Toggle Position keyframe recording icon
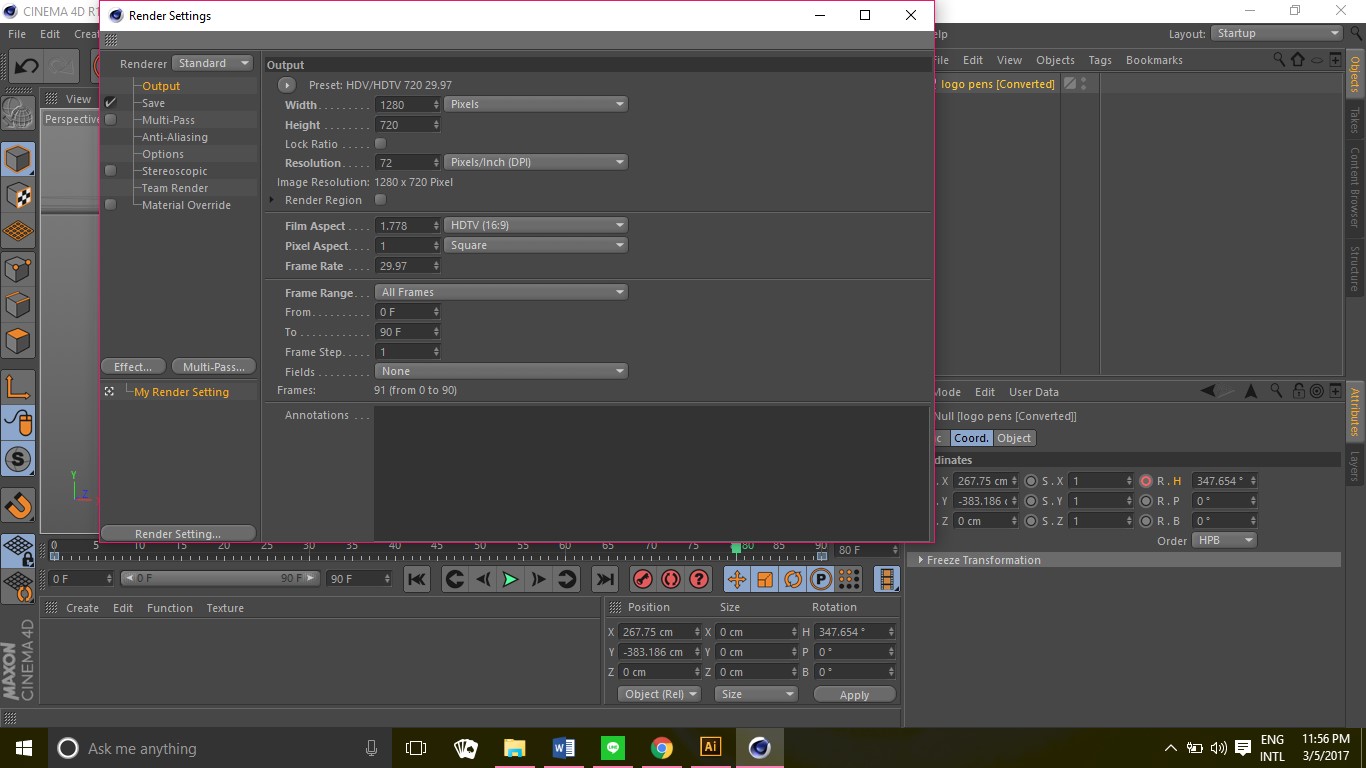Viewport: 1366px width, 768px height. (x=737, y=579)
